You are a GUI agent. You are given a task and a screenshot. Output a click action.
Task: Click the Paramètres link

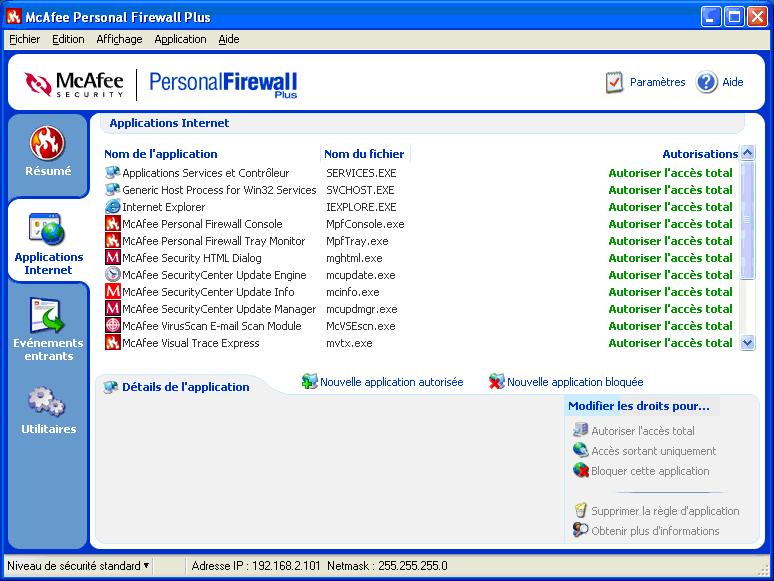pos(658,82)
